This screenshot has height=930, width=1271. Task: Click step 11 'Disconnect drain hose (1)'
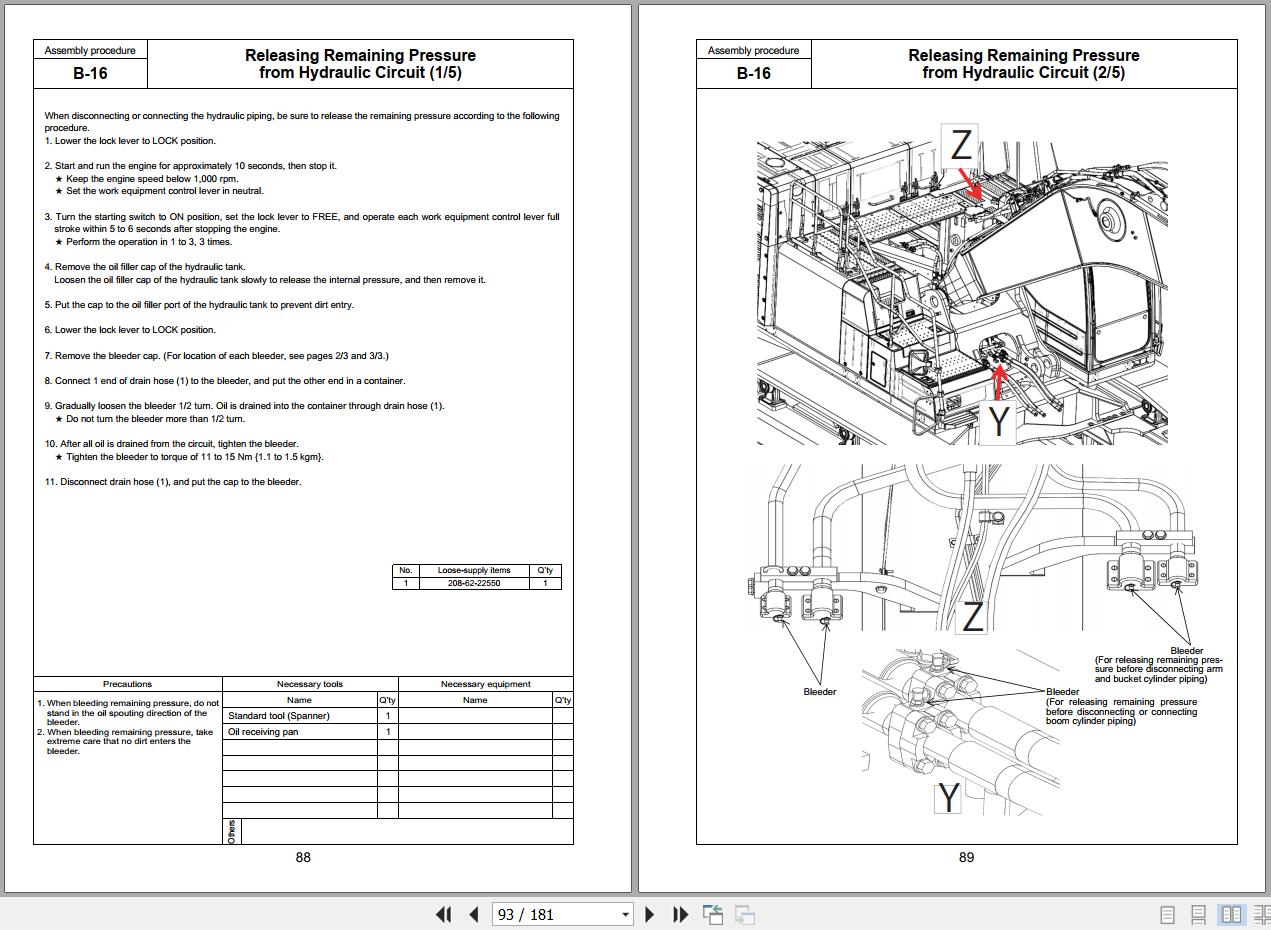pos(173,482)
